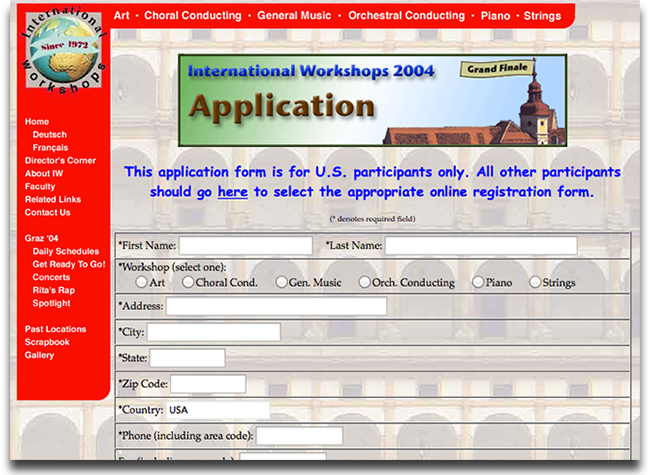Image resolution: width=650 pixels, height=475 pixels.
Task: Open the Art workshop menu item
Action: click(x=121, y=16)
